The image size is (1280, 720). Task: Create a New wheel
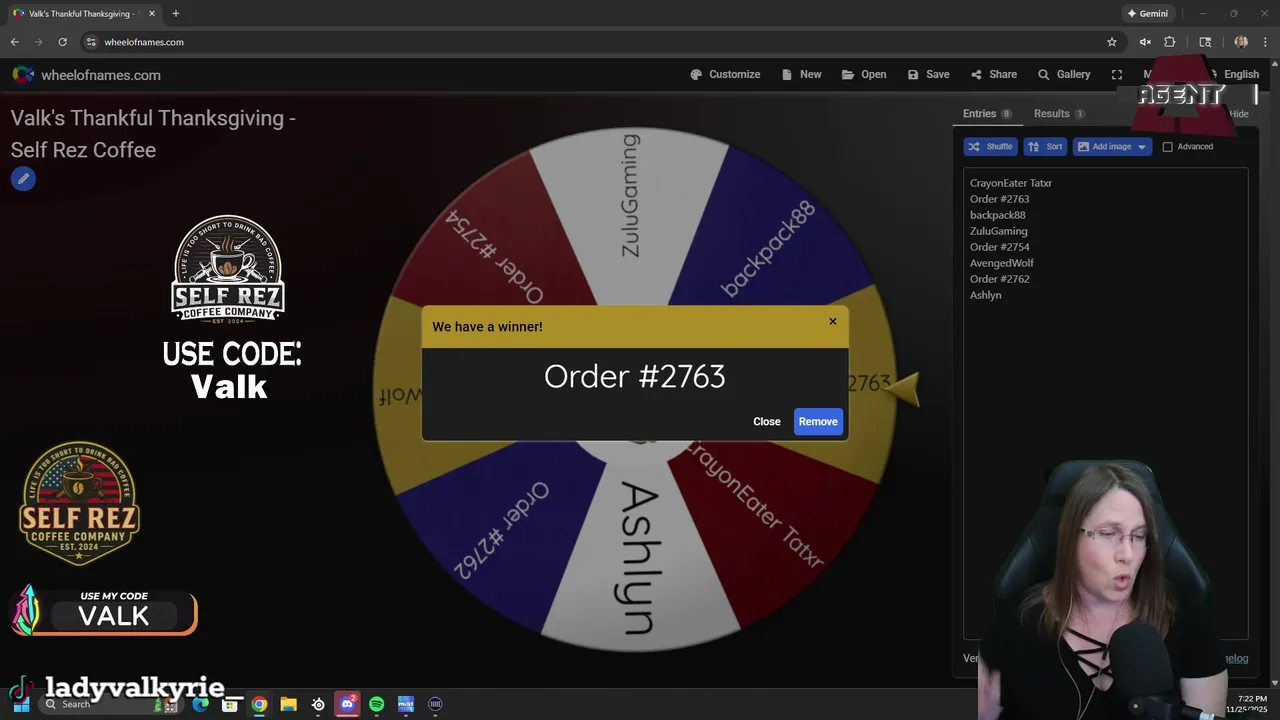pyautogui.click(x=801, y=74)
